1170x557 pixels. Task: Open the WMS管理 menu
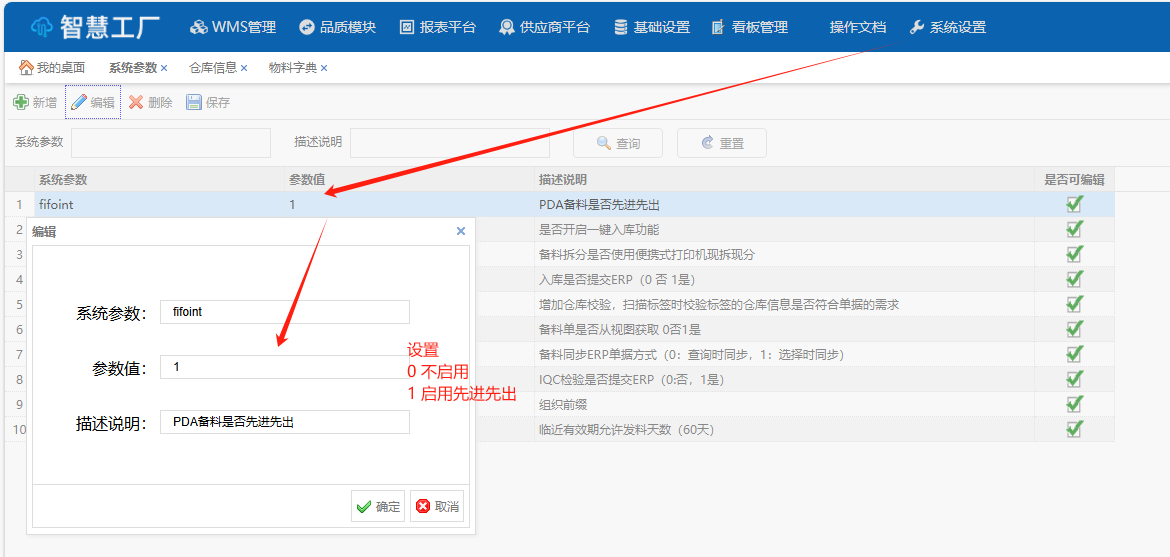233,27
